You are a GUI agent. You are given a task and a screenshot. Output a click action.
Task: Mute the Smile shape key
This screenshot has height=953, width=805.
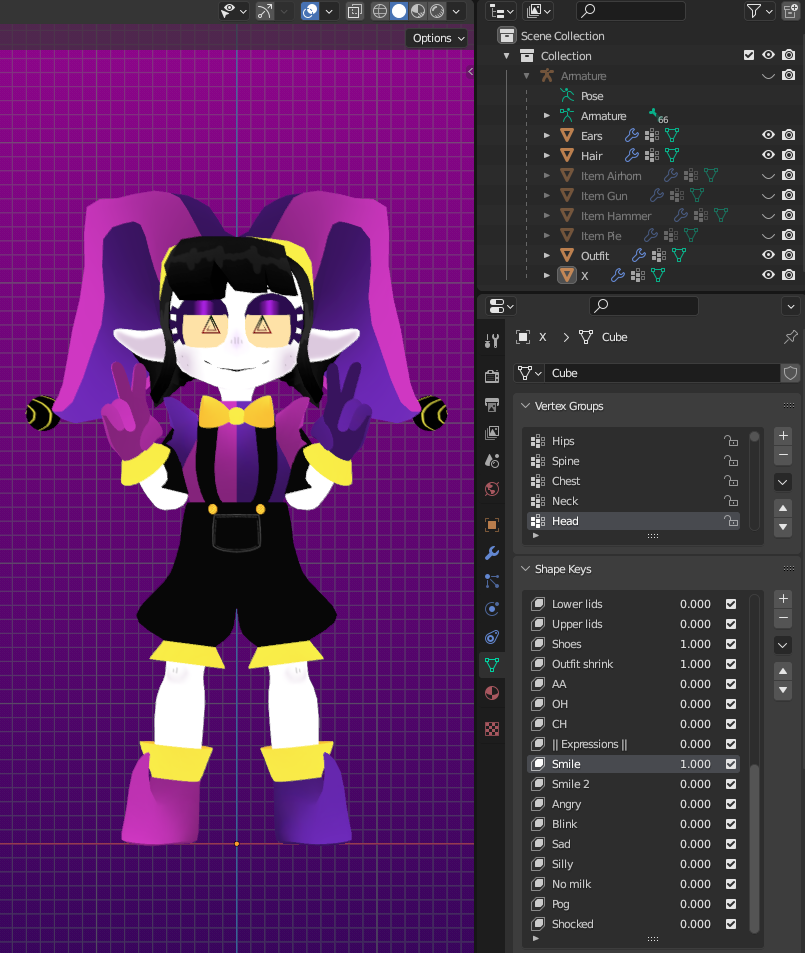[731, 764]
